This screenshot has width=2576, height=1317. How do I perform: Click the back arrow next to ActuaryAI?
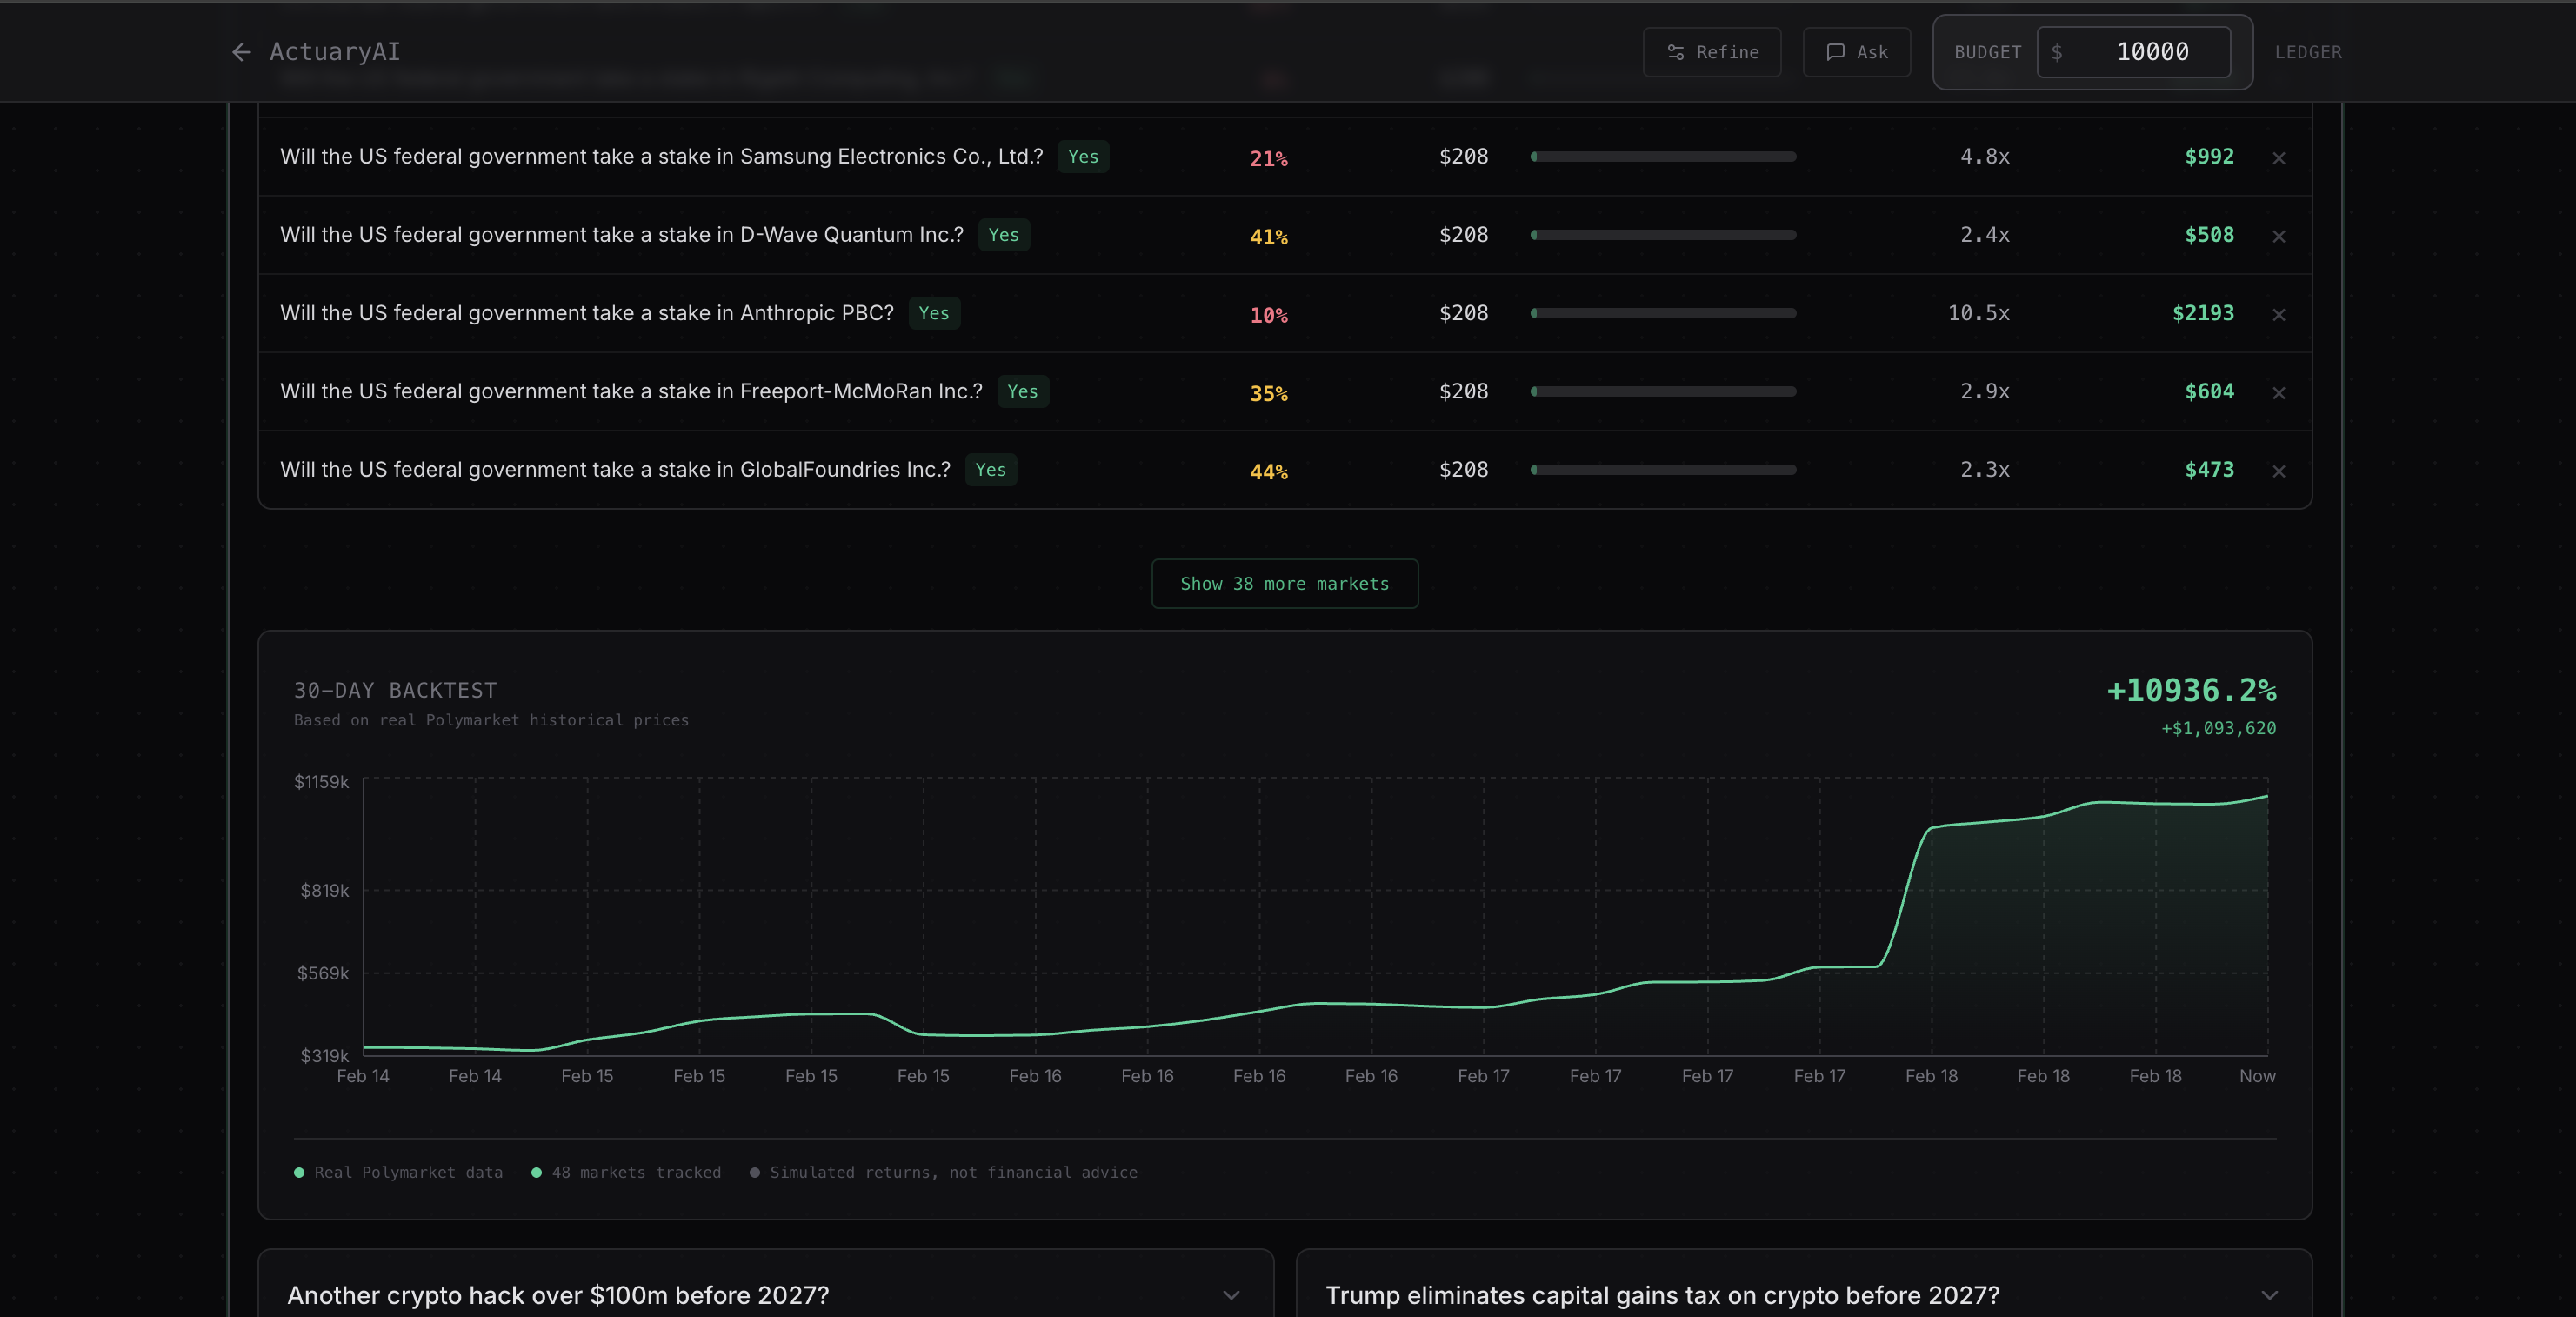pyautogui.click(x=241, y=52)
